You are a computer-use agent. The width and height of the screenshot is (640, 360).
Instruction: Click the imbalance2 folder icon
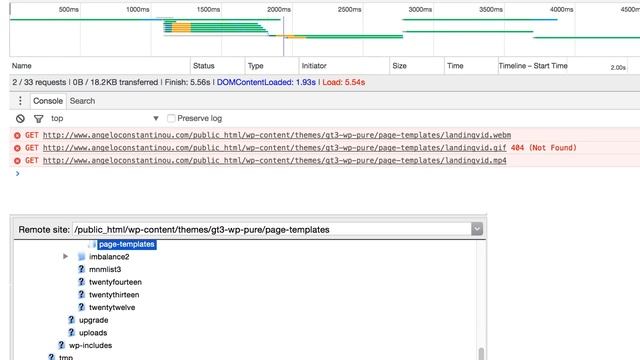[82, 257]
